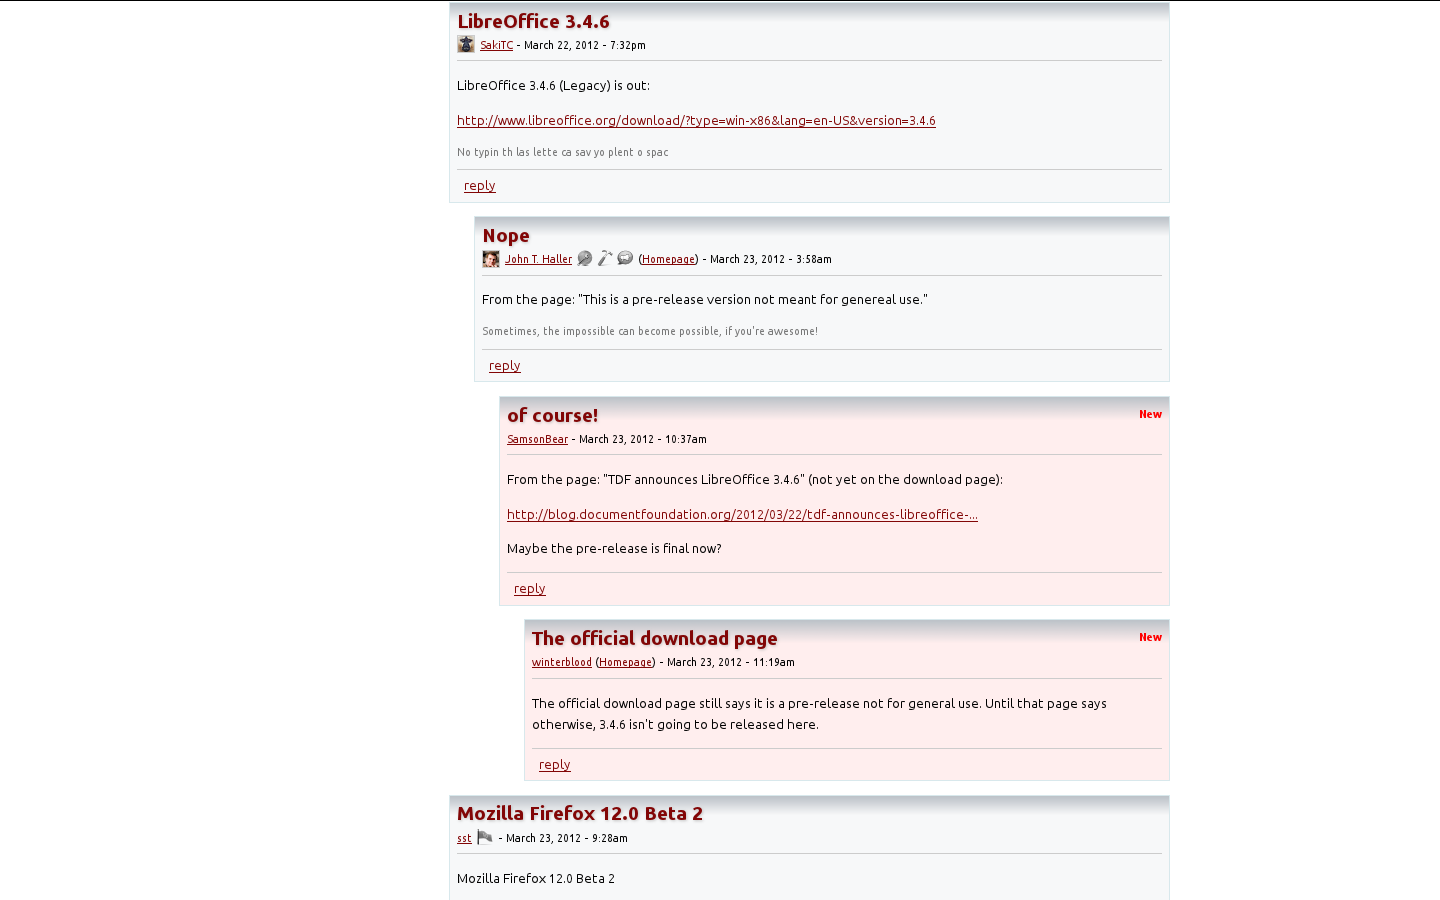The height and width of the screenshot is (900, 1440).
Task: Open the documentfoundation.org blog link
Action: tap(742, 514)
